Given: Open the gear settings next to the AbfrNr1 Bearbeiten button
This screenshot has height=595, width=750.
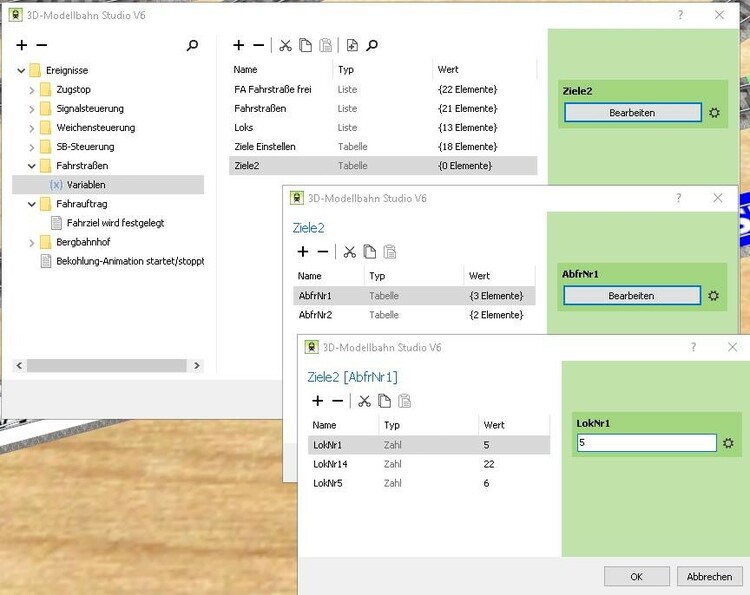Looking at the screenshot, I should (x=713, y=296).
